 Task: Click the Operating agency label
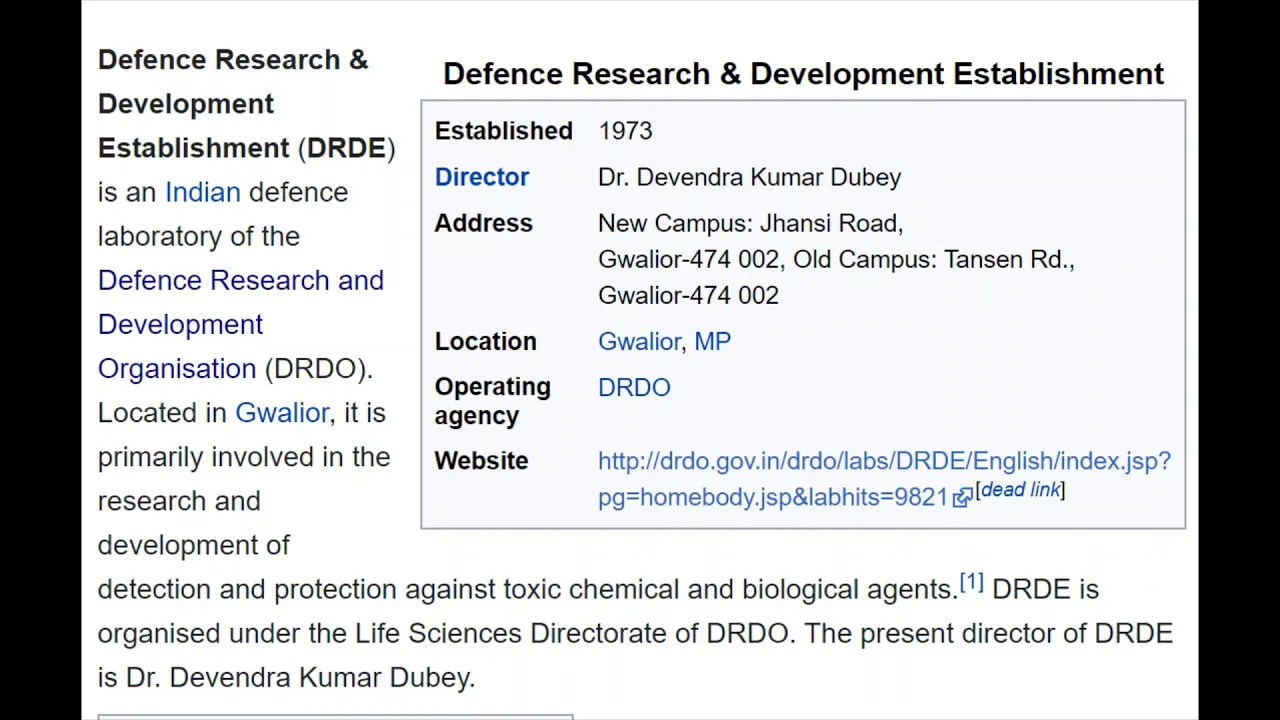click(x=492, y=401)
